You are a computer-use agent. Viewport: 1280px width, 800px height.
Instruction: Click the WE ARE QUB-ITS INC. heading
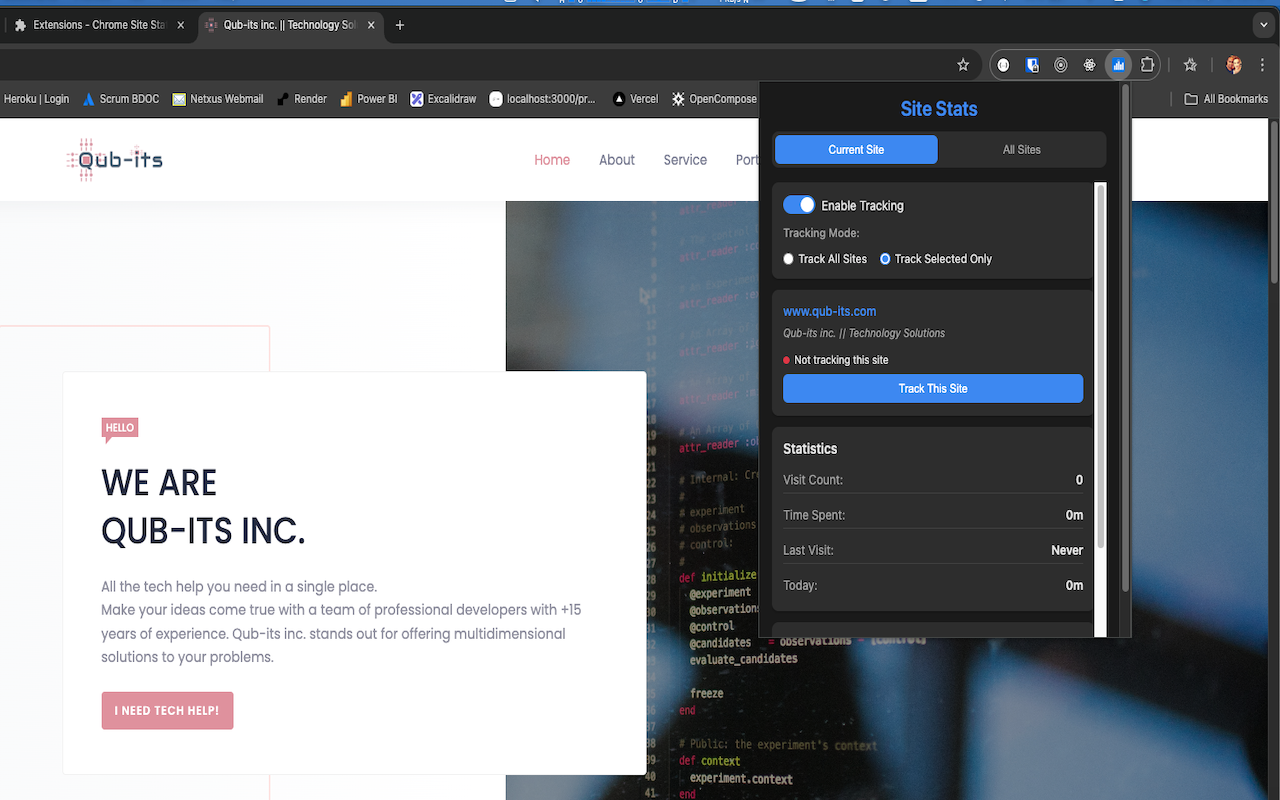pos(203,507)
